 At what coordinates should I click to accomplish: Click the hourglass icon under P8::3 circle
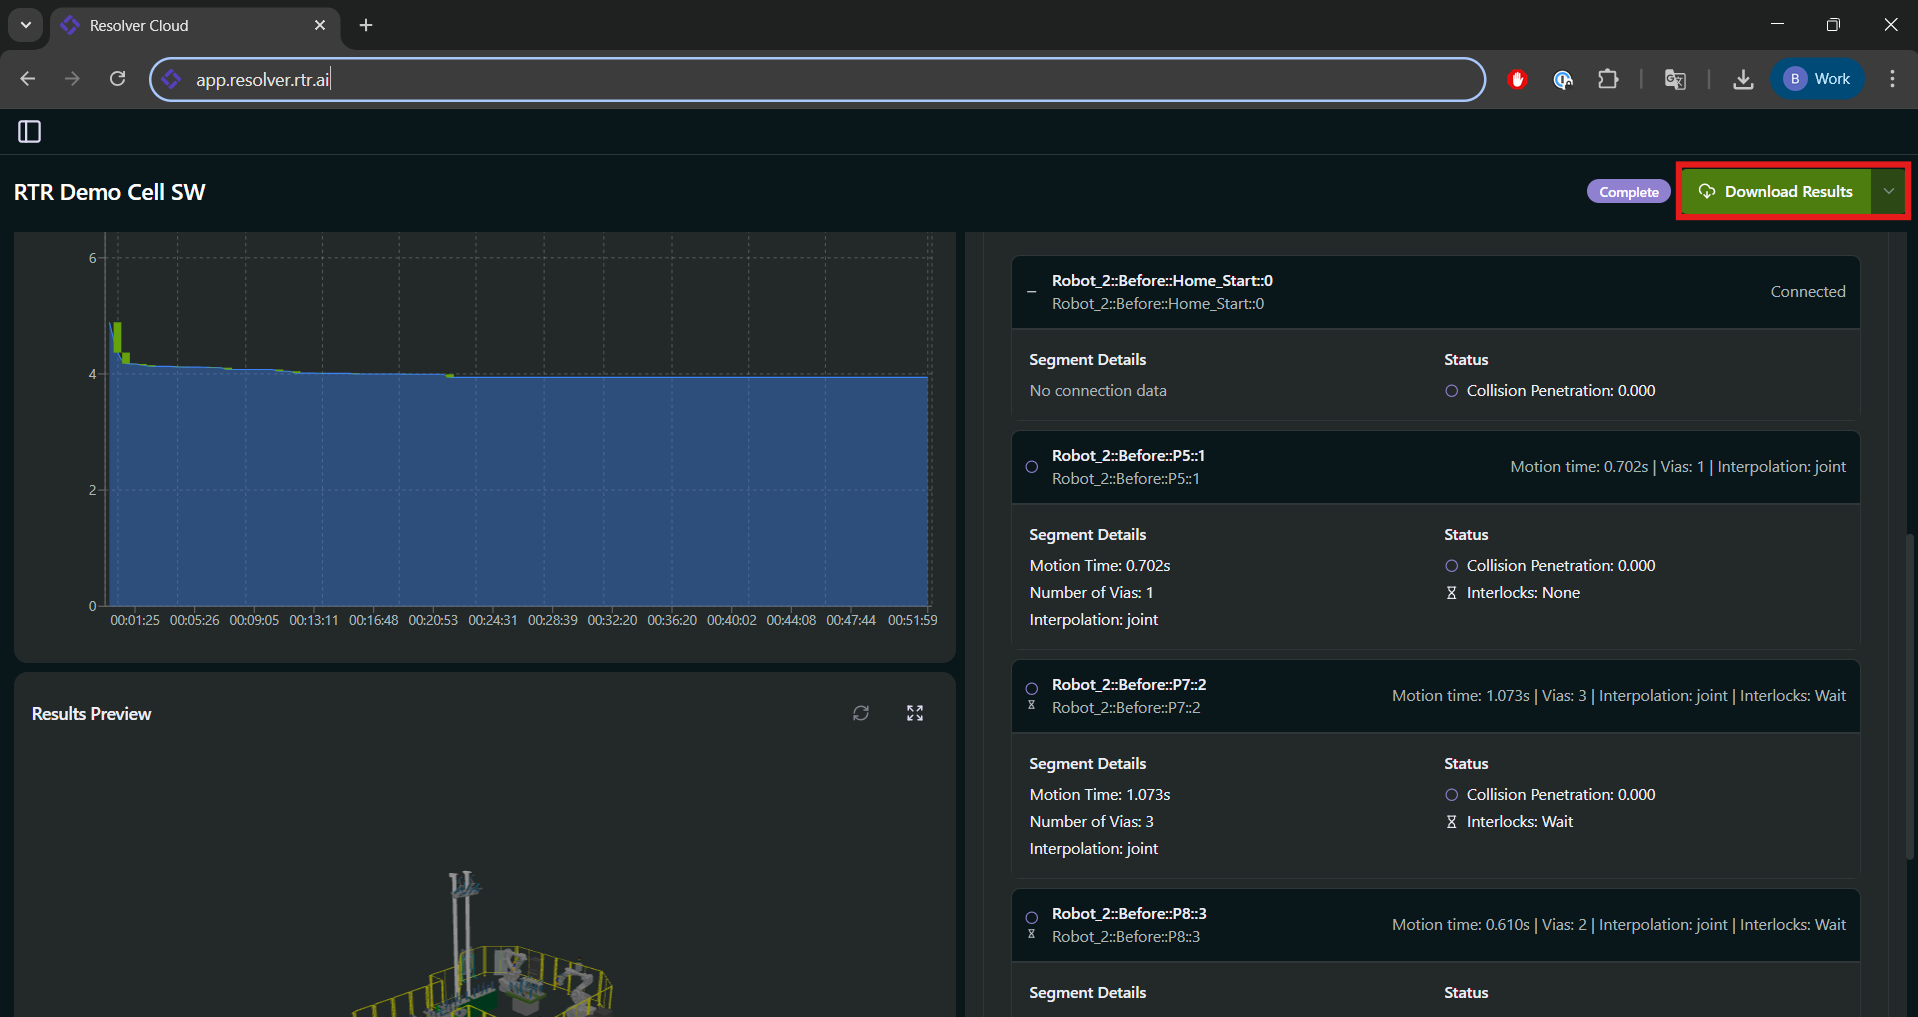pyautogui.click(x=1031, y=934)
